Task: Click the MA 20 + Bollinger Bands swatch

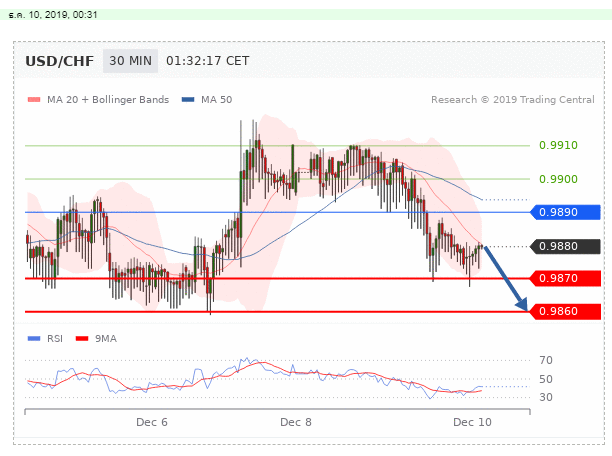Action: pos(34,100)
